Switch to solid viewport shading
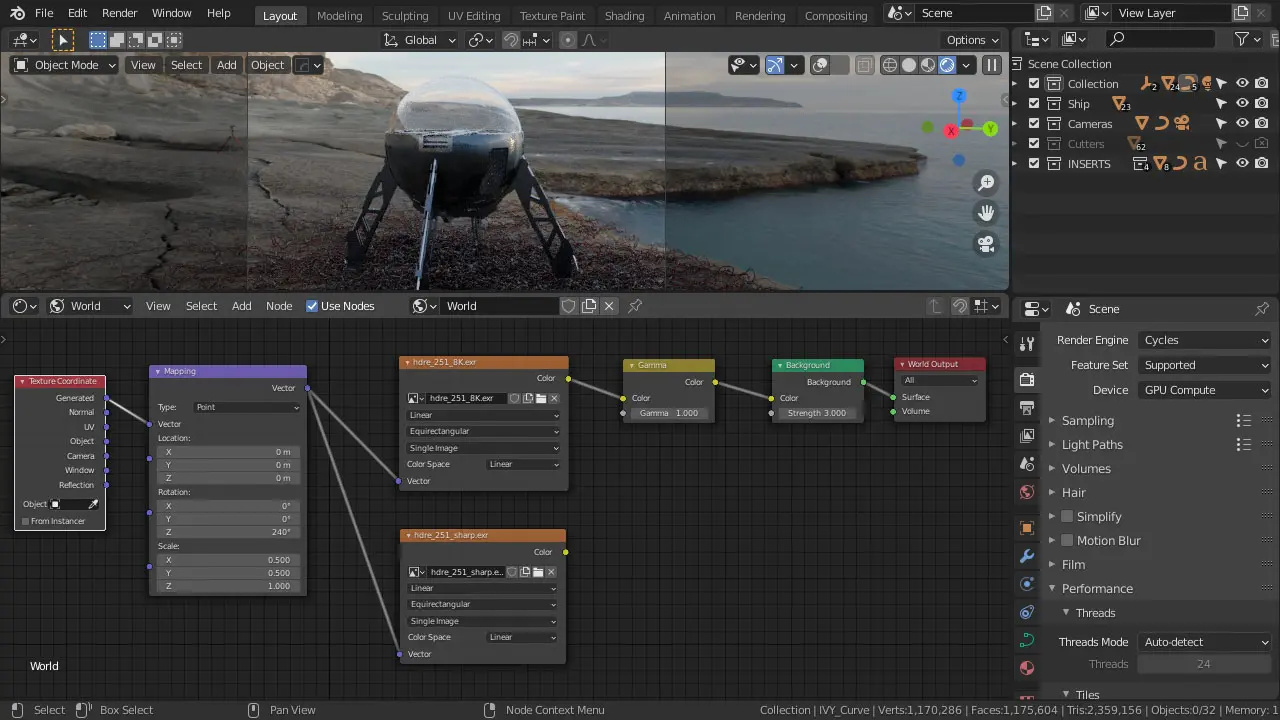 click(909, 65)
